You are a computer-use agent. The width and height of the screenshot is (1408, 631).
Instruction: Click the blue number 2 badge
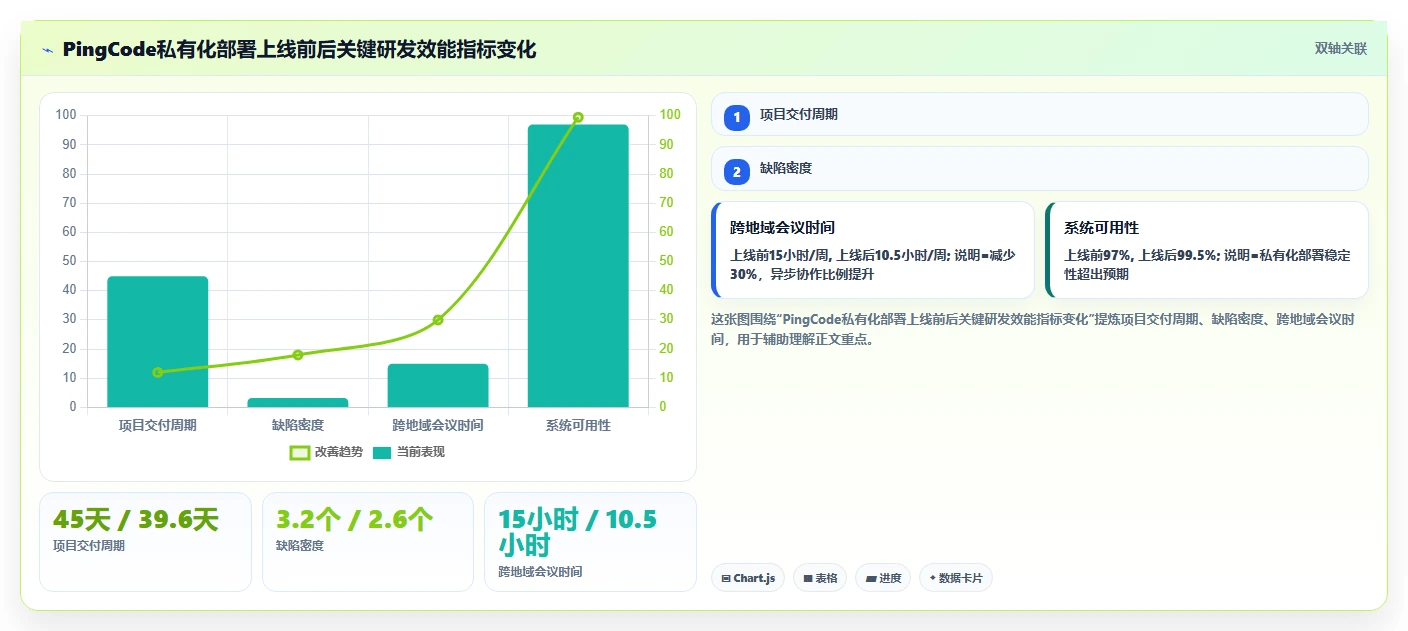click(x=737, y=171)
